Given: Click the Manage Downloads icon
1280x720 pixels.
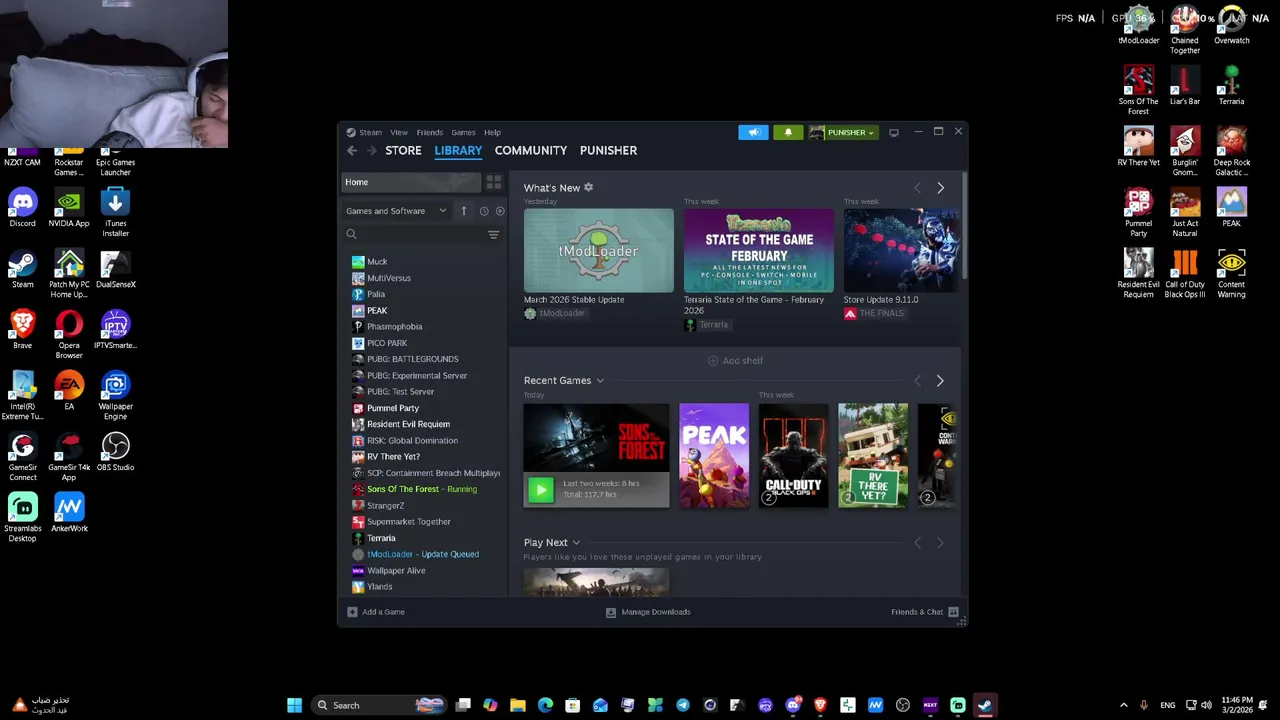Looking at the screenshot, I should click(x=611, y=612).
